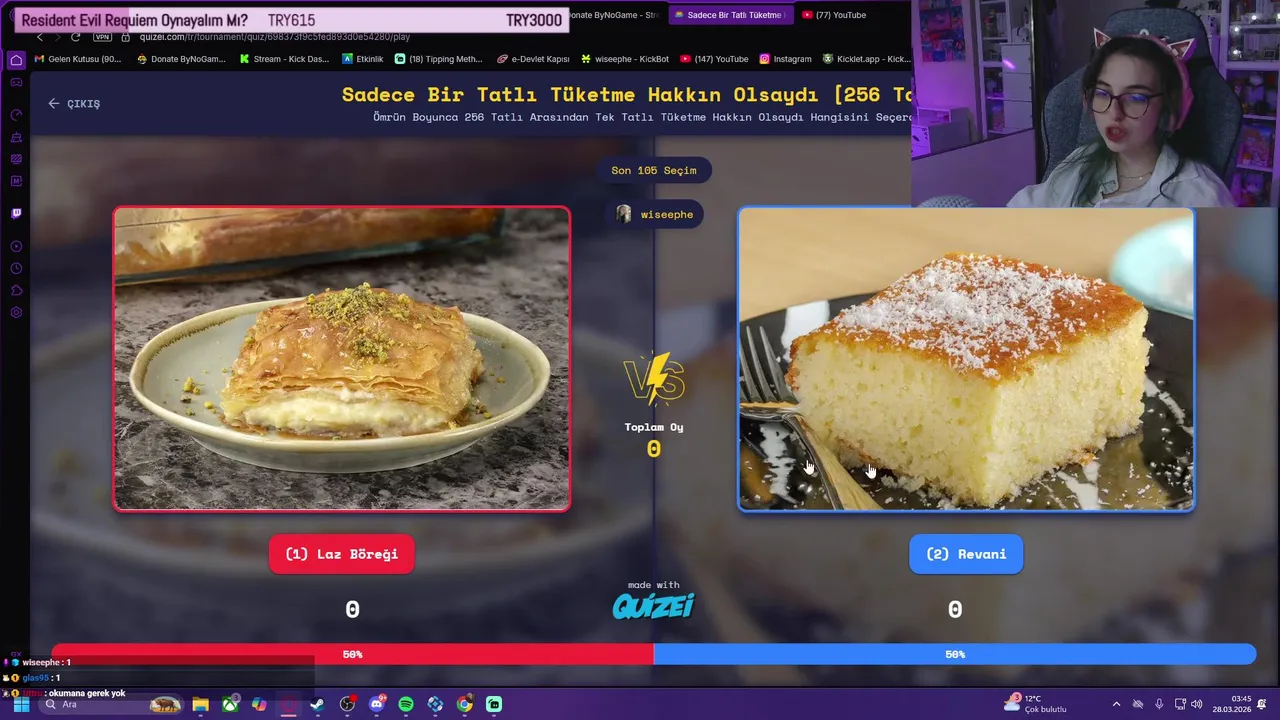Open the Opera GX home sidebar icon
The width and height of the screenshot is (1280, 720).
tap(16, 60)
